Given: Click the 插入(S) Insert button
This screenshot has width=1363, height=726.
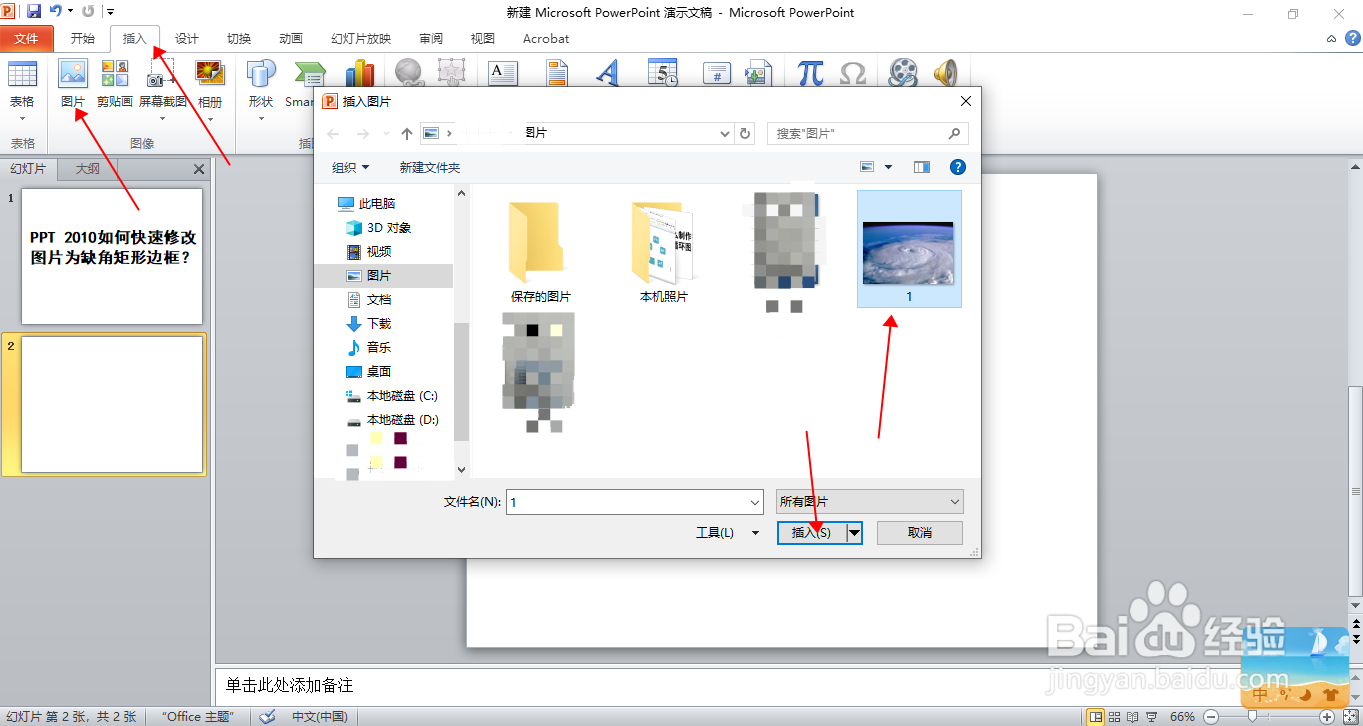Looking at the screenshot, I should pyautogui.click(x=811, y=533).
